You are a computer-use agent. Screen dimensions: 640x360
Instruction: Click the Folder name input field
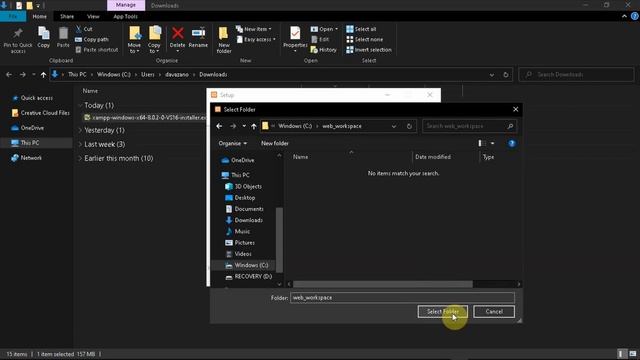point(402,298)
